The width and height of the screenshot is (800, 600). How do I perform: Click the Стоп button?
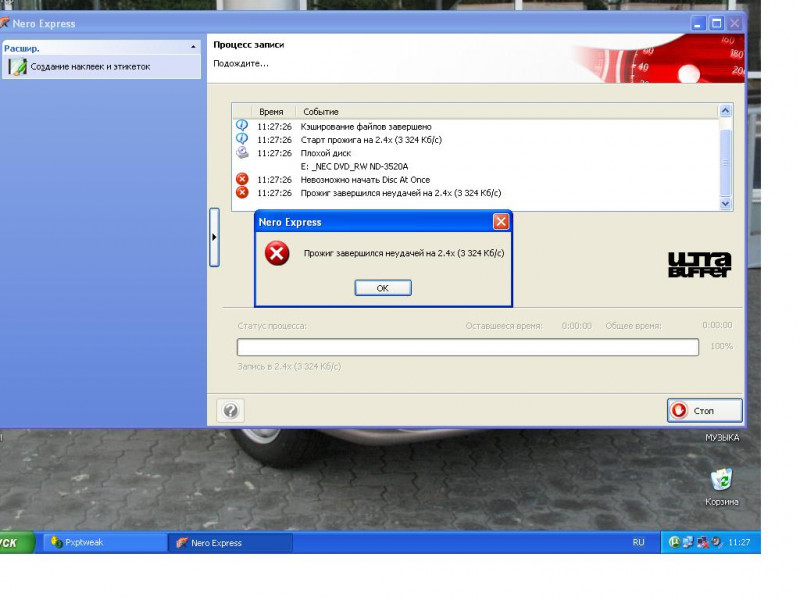[705, 411]
